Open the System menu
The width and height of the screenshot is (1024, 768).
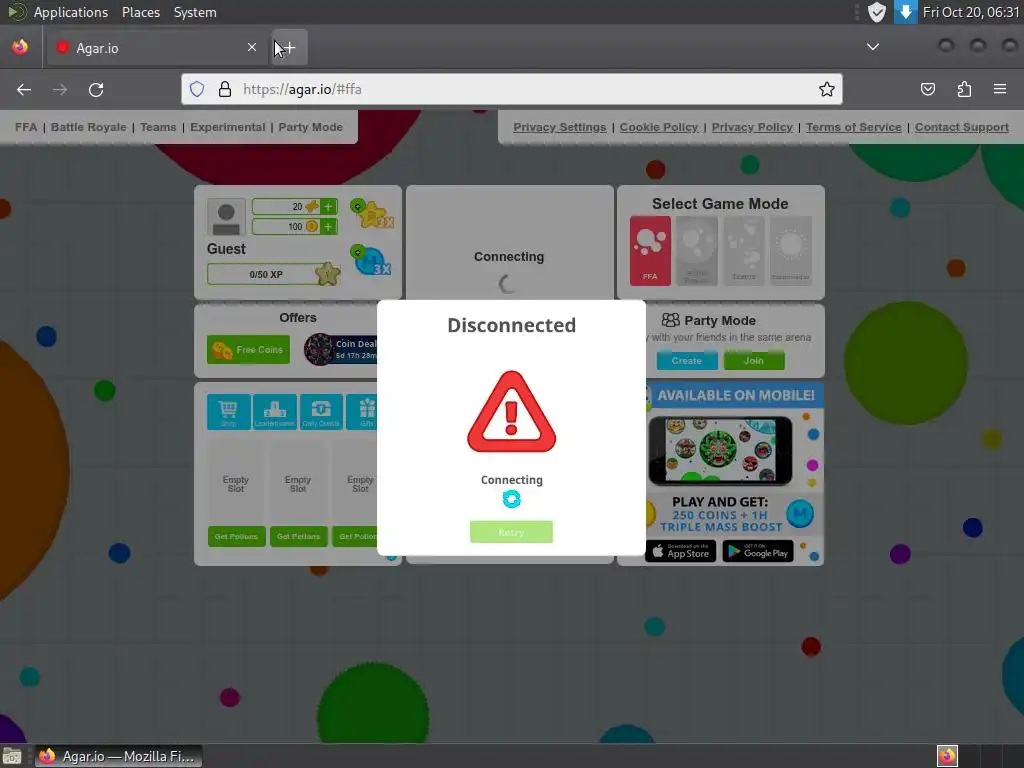(x=195, y=12)
